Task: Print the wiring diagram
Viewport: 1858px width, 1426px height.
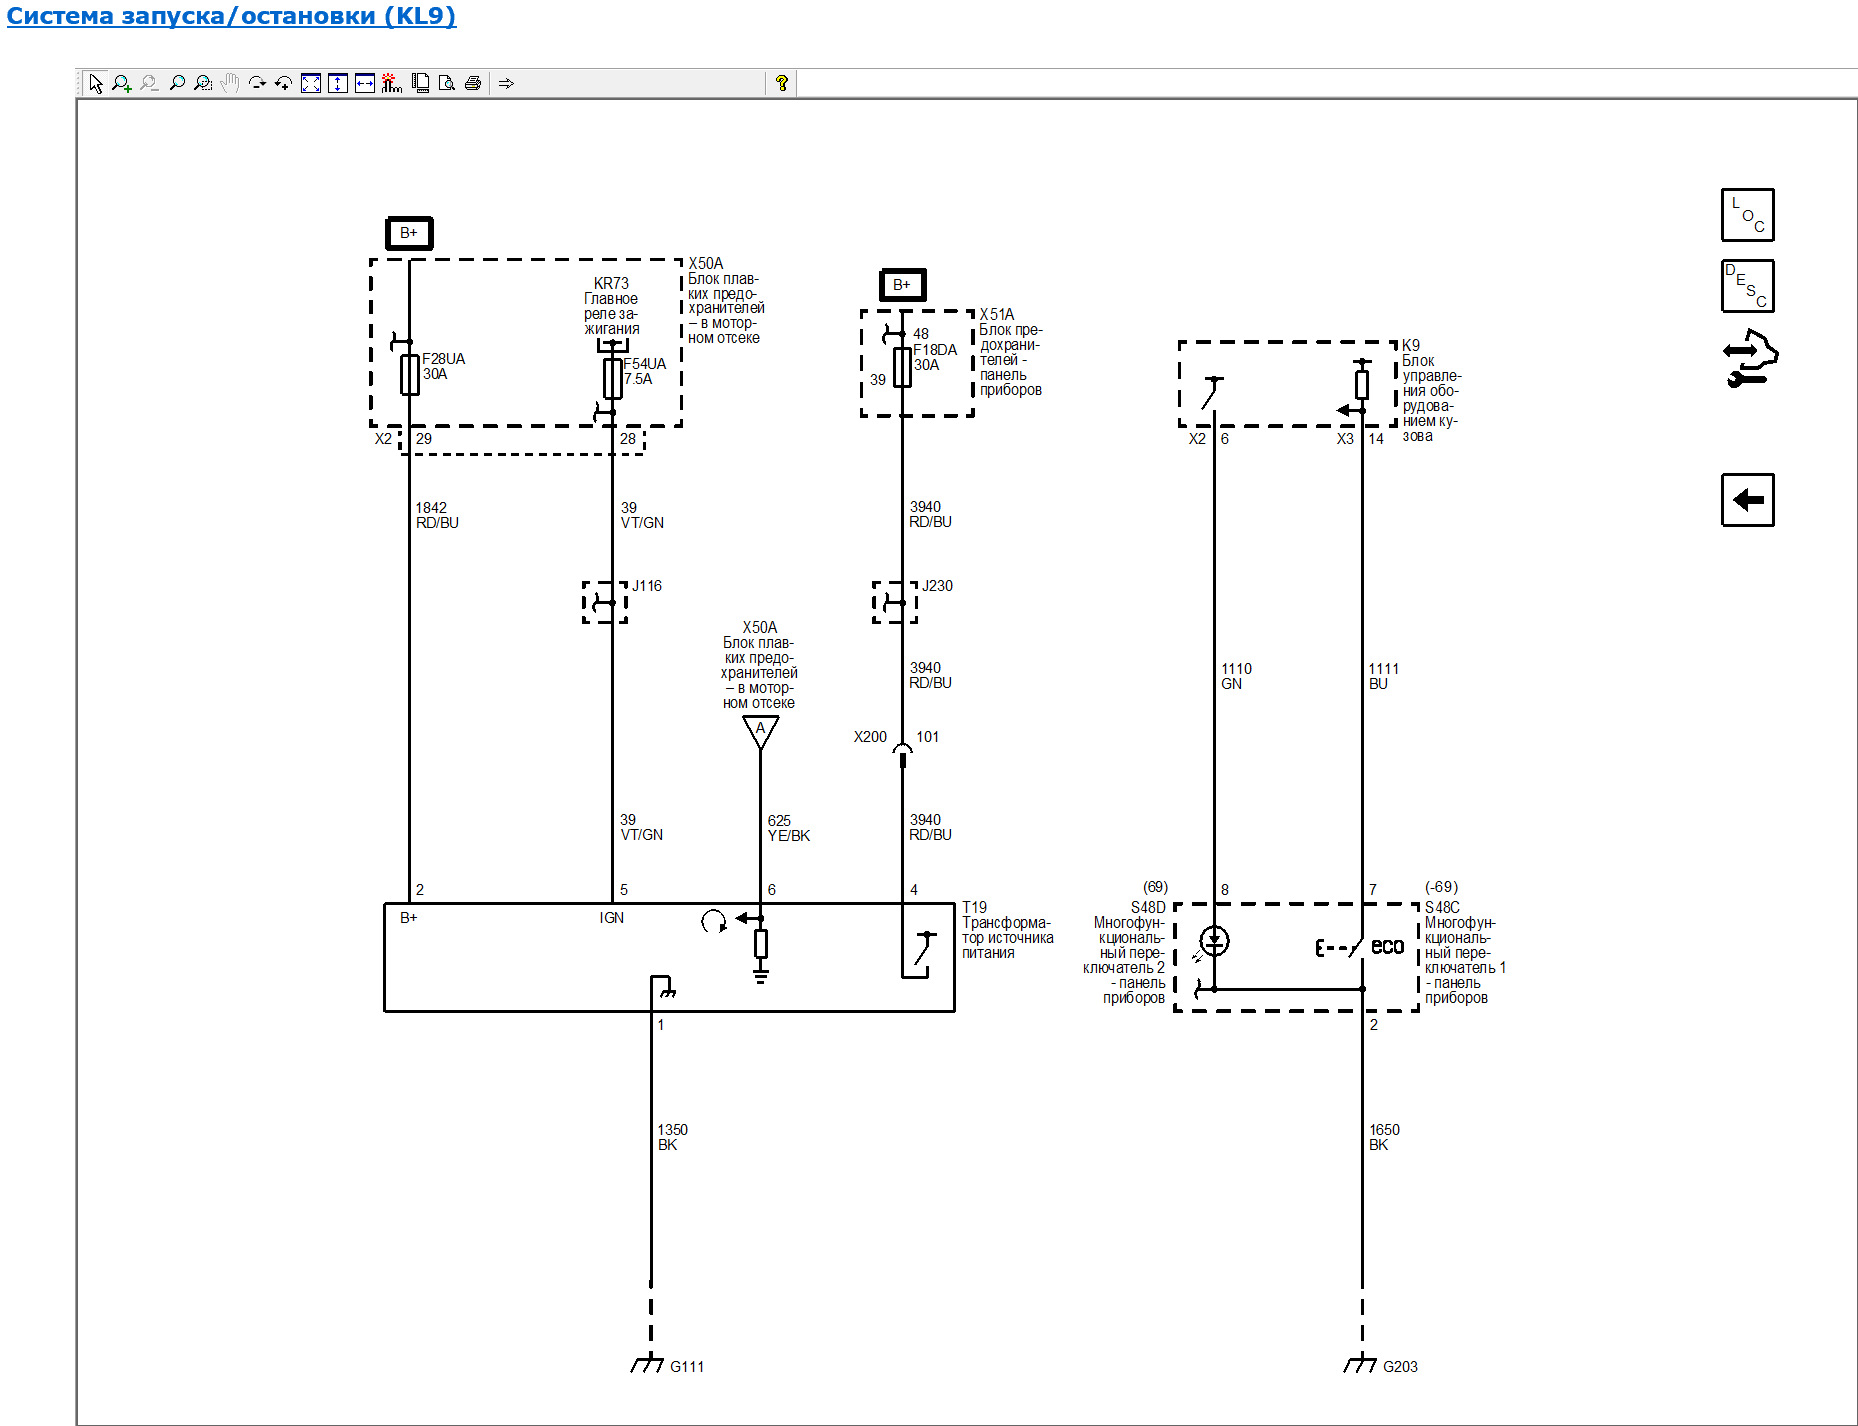Action: click(x=472, y=84)
